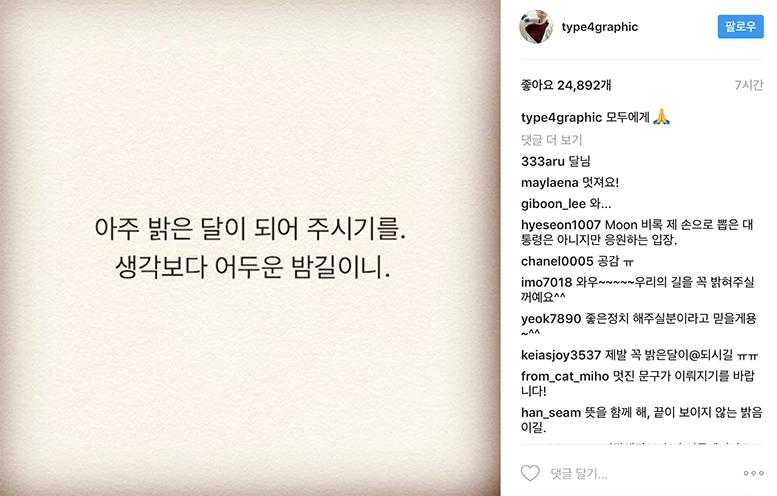Open type4graphic username in header

point(600,27)
